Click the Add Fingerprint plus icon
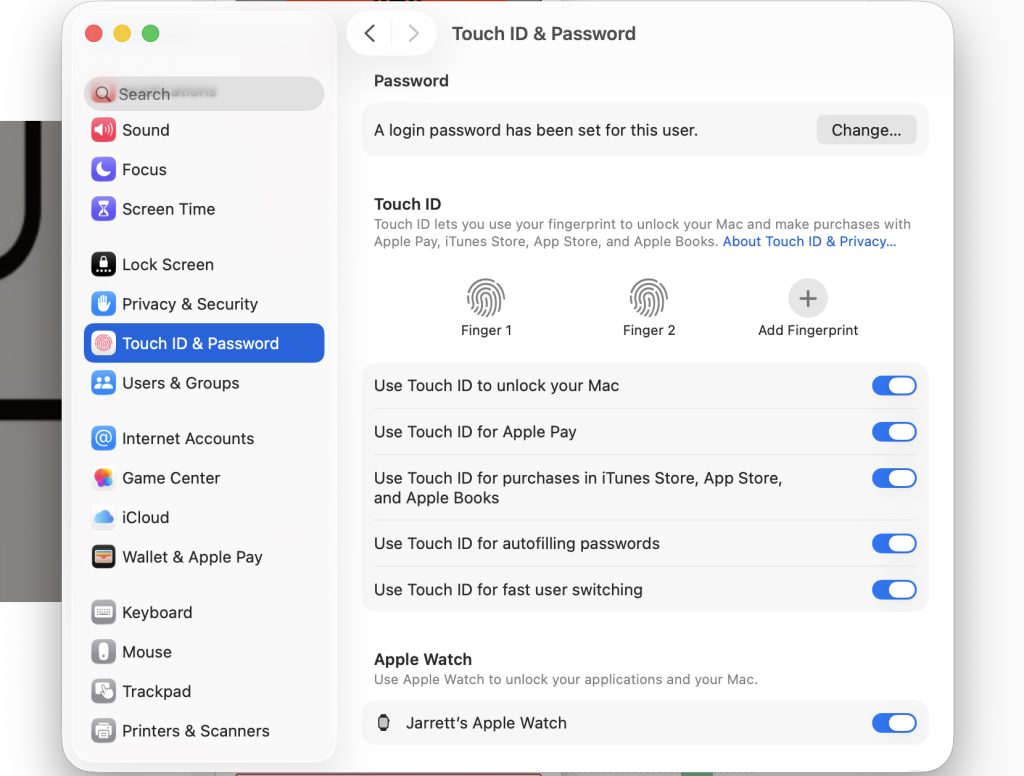Image resolution: width=1024 pixels, height=776 pixels. 808,298
